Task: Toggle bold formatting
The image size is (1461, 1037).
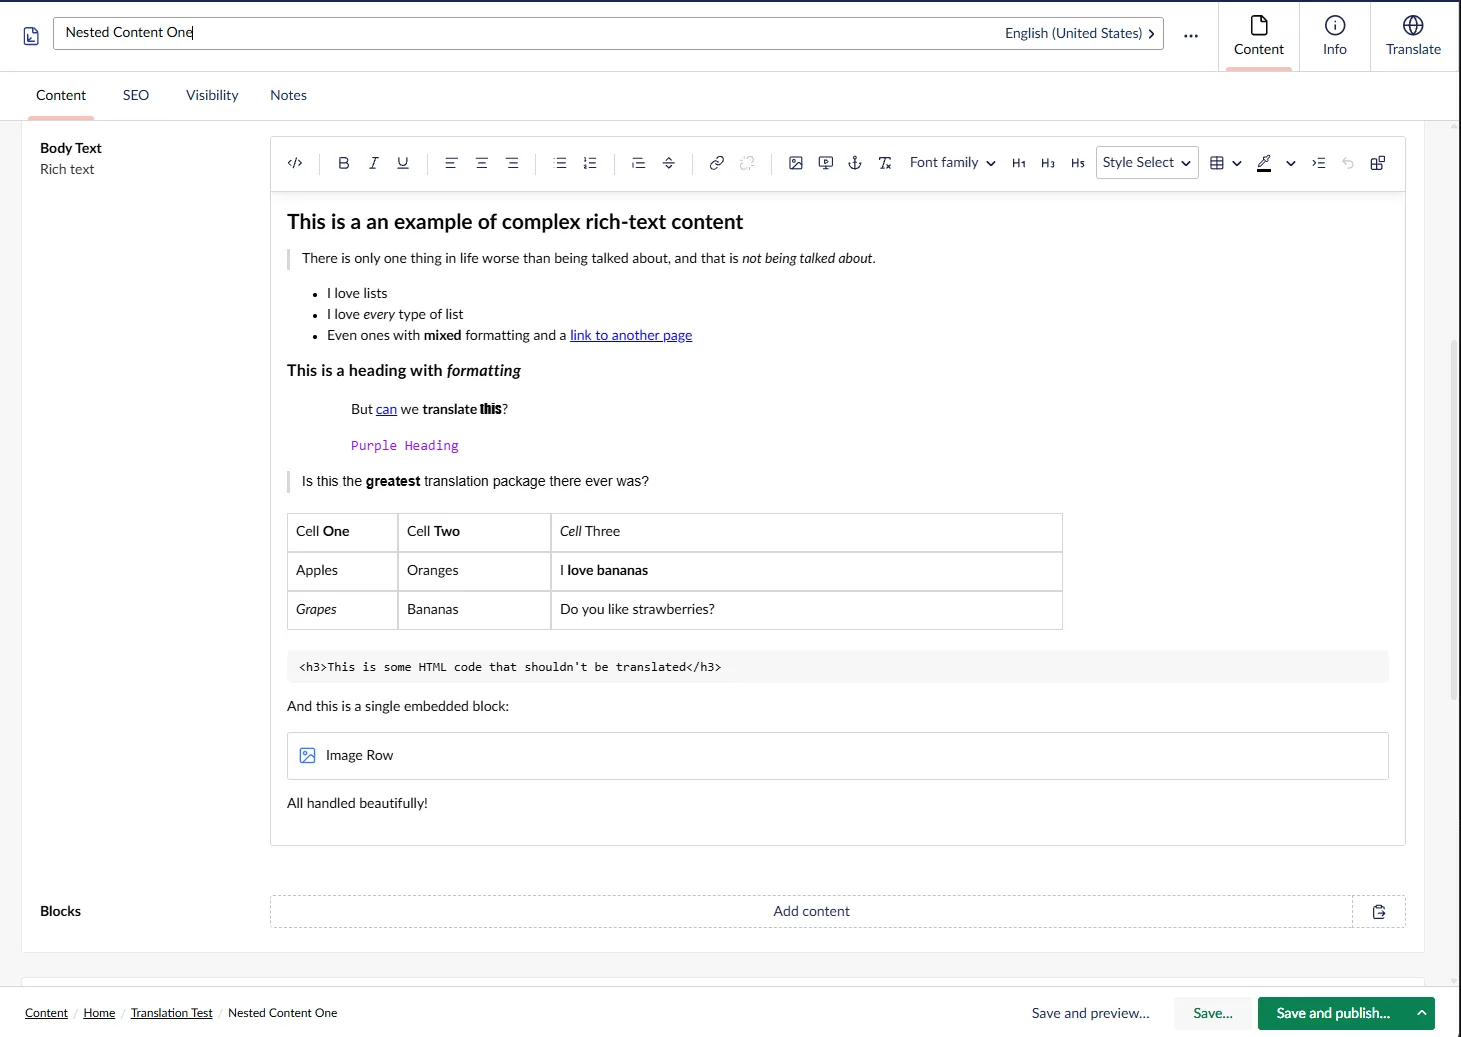Action: click(x=343, y=163)
